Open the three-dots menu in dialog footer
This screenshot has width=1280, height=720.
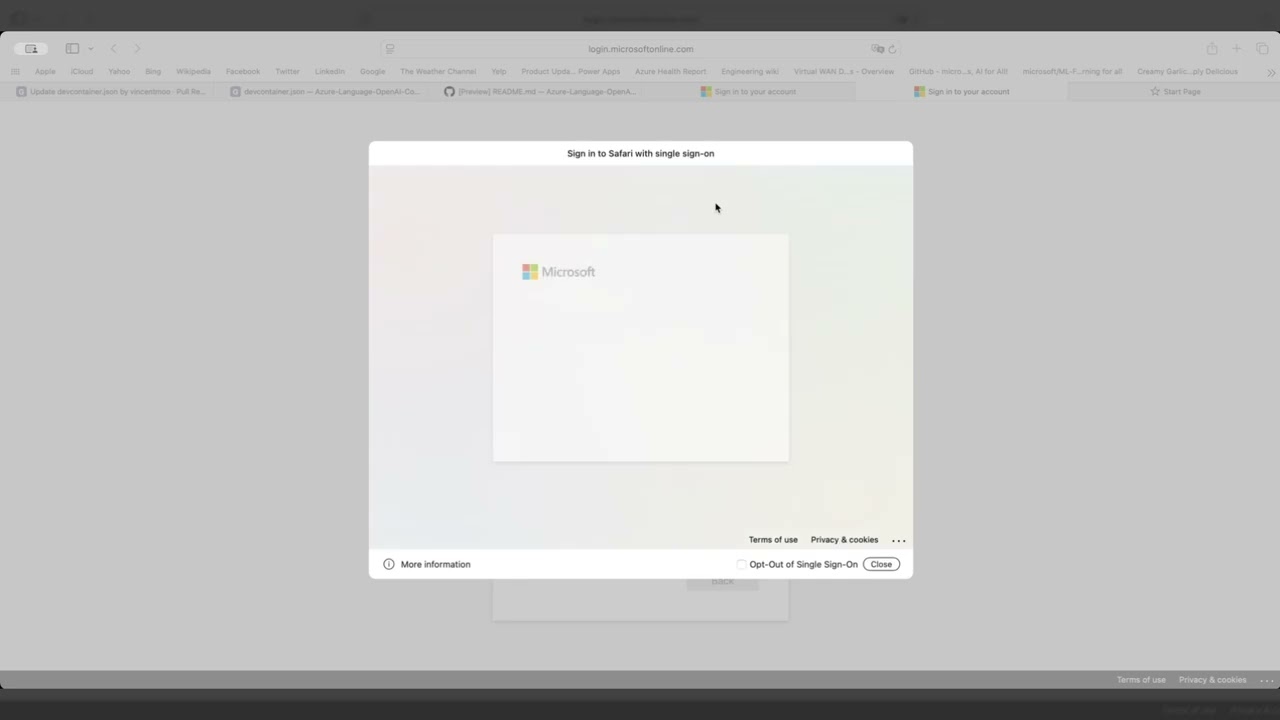point(899,540)
